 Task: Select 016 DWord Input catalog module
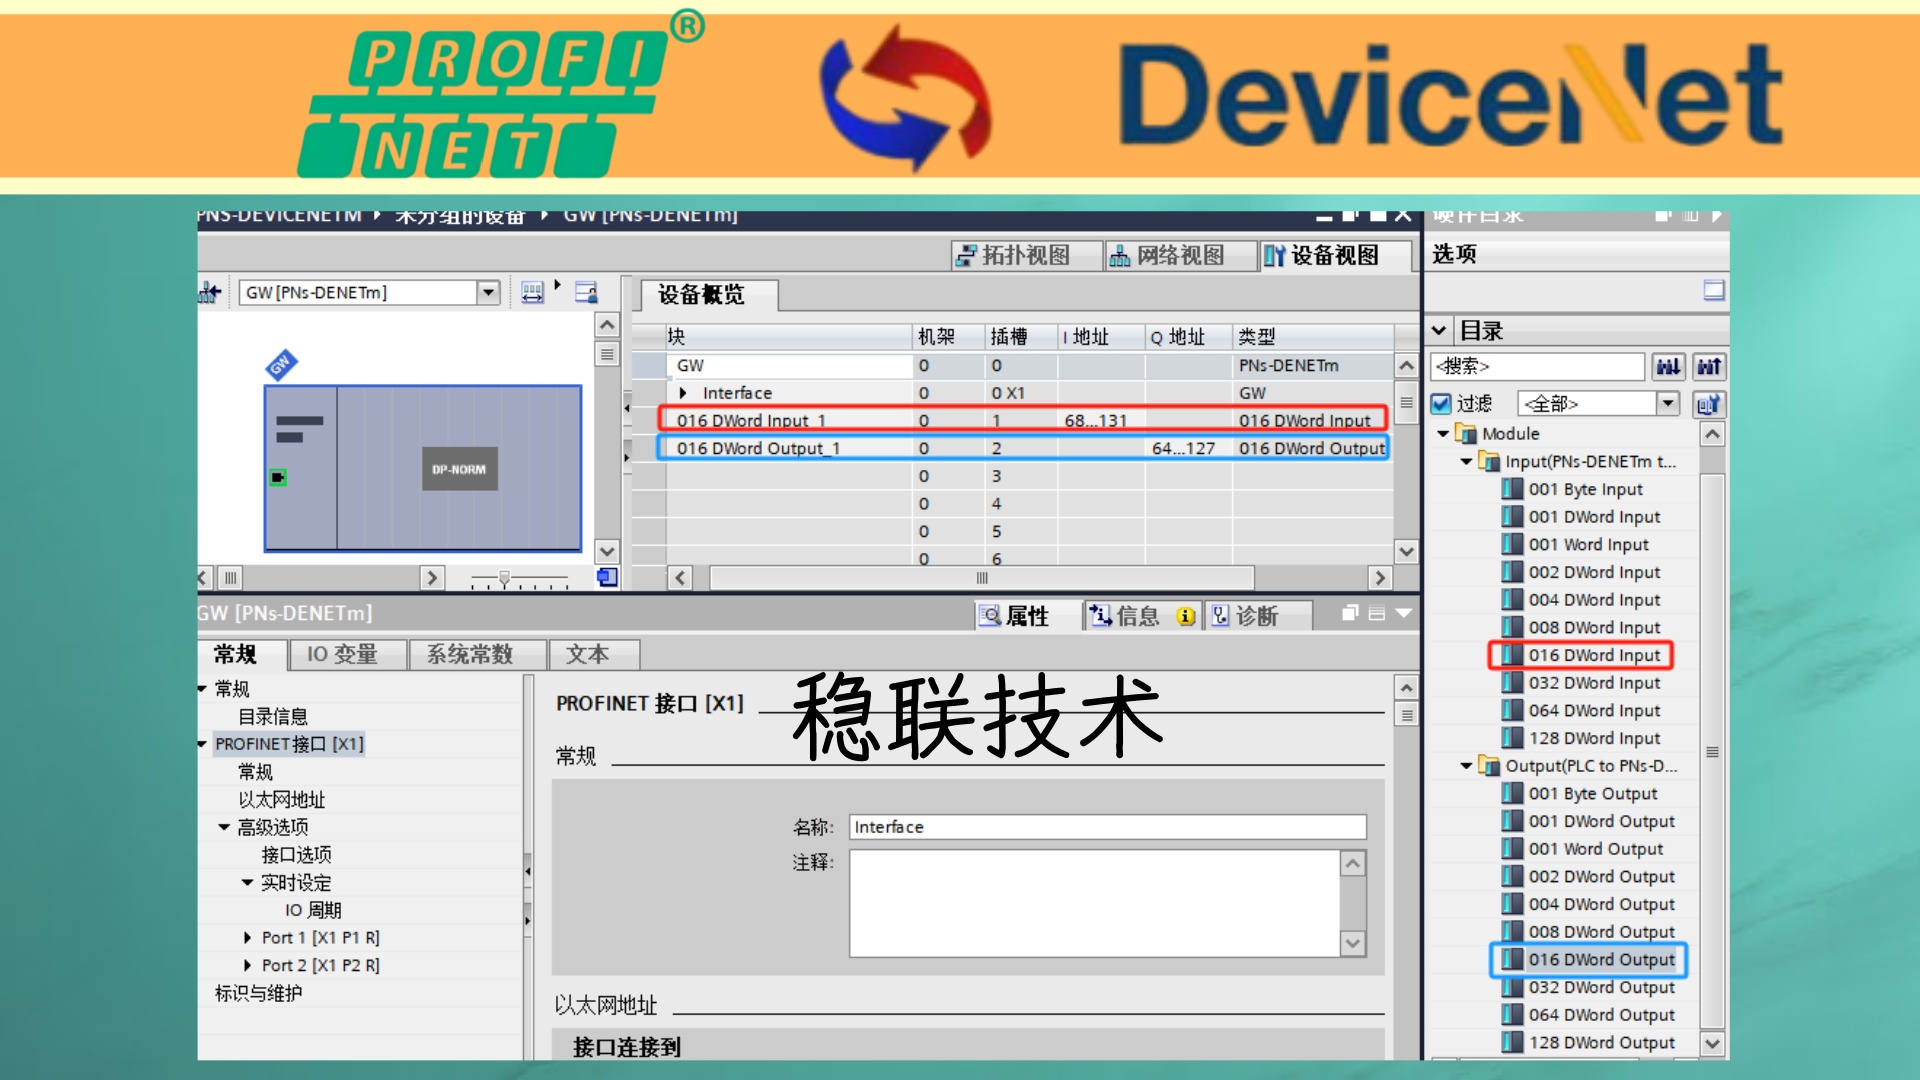pos(1594,655)
